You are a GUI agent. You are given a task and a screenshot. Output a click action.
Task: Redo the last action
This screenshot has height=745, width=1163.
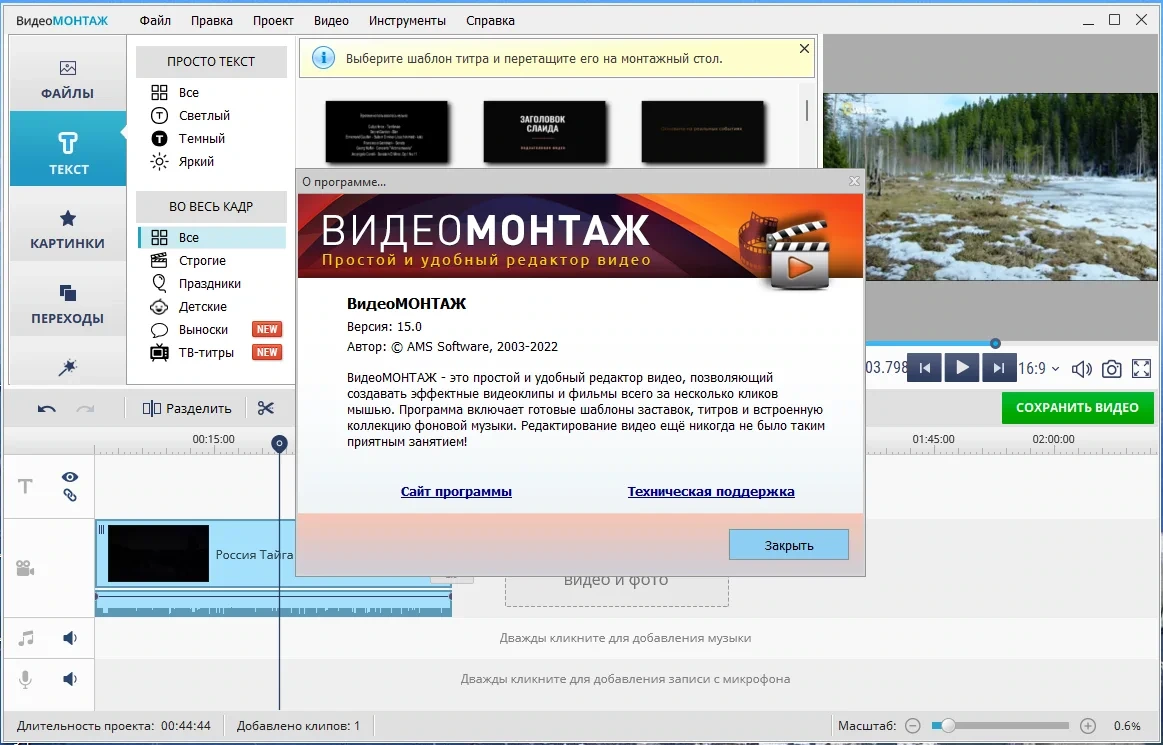(x=86, y=408)
